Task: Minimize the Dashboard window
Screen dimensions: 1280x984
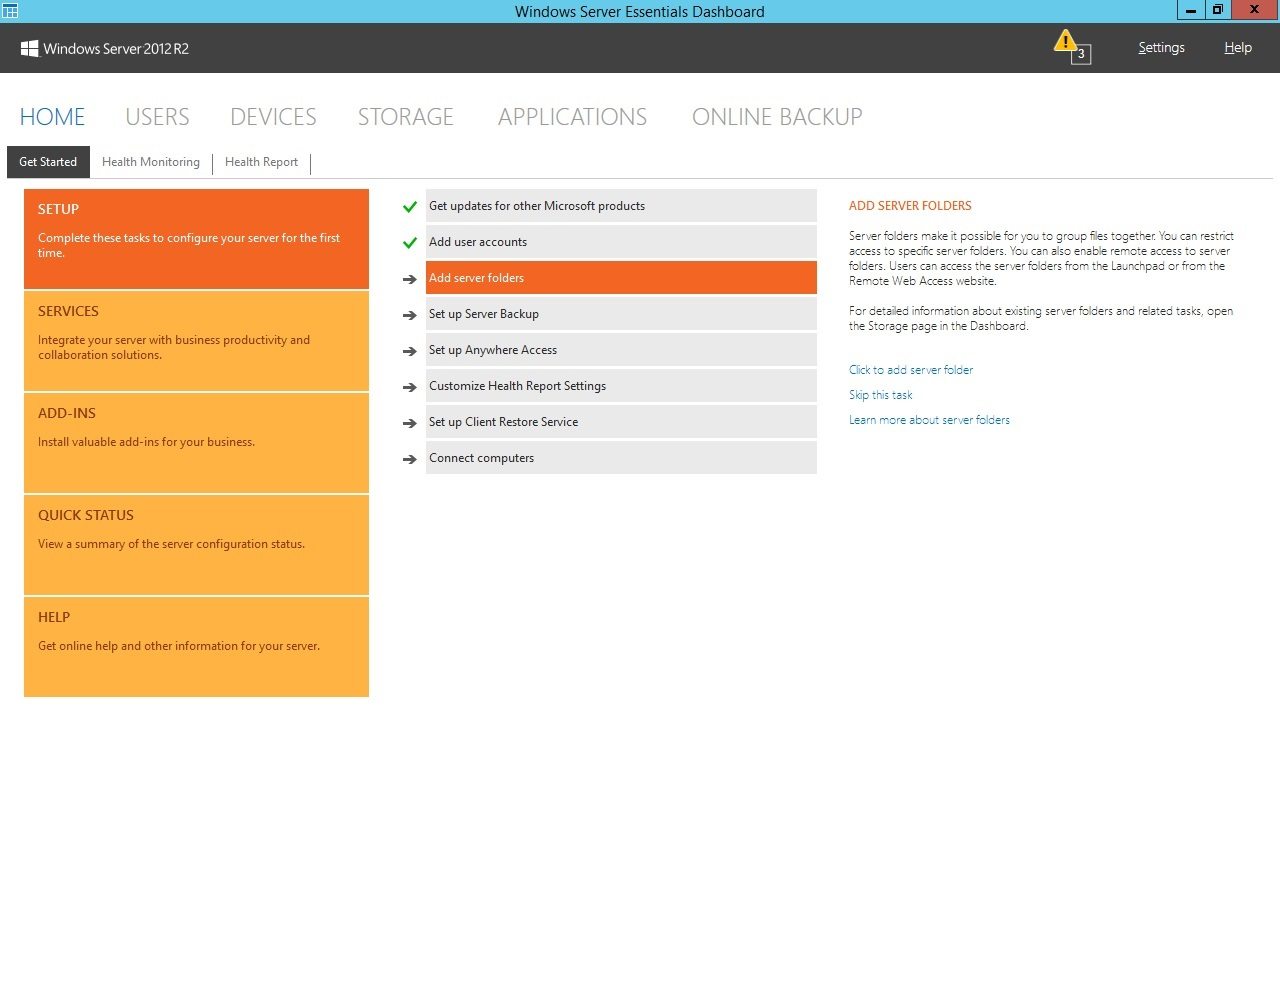Action: coord(1191,10)
